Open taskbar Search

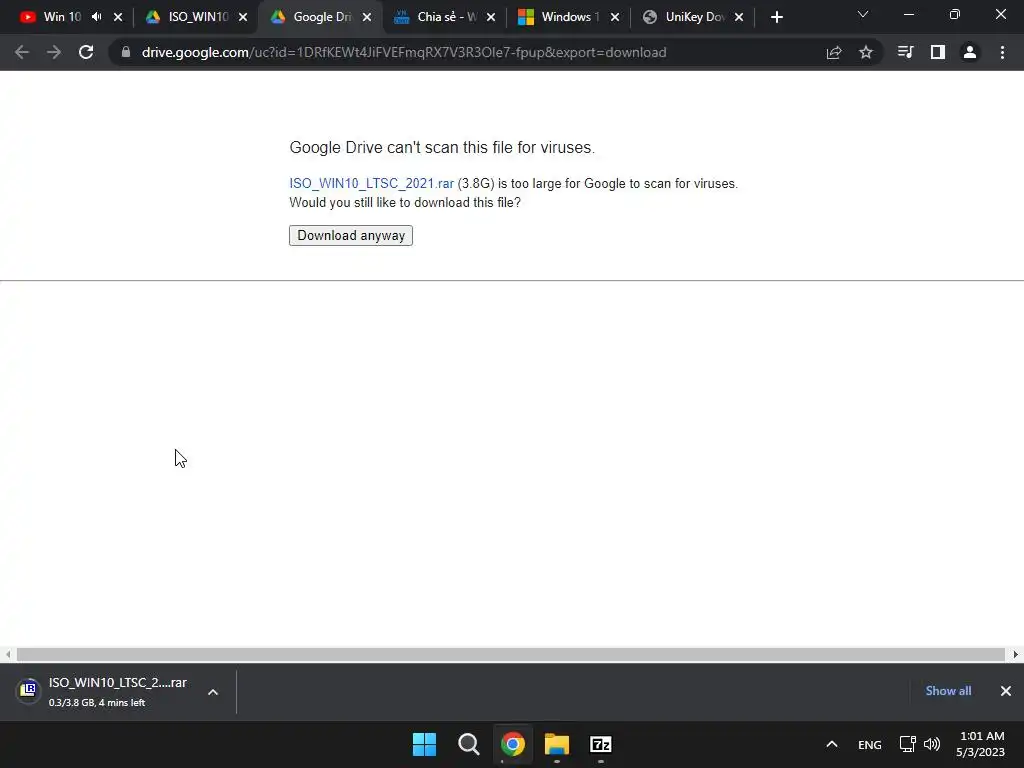[468, 744]
